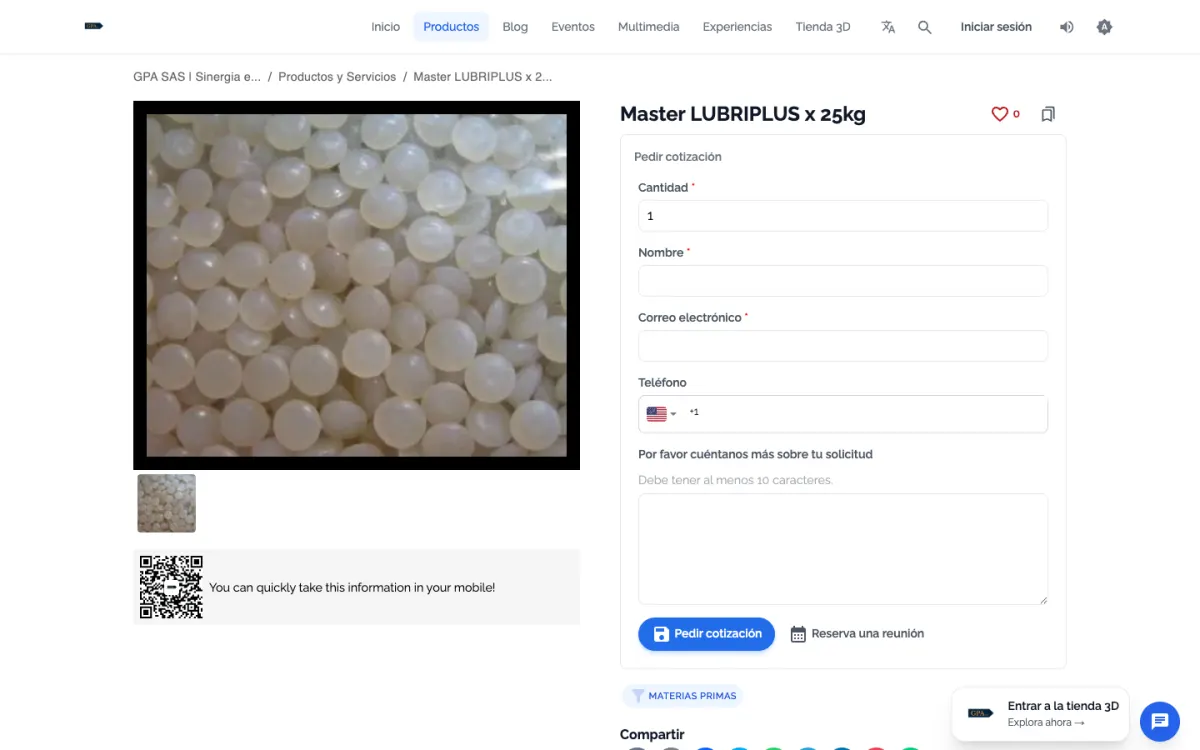Open the language translate icon

[888, 27]
